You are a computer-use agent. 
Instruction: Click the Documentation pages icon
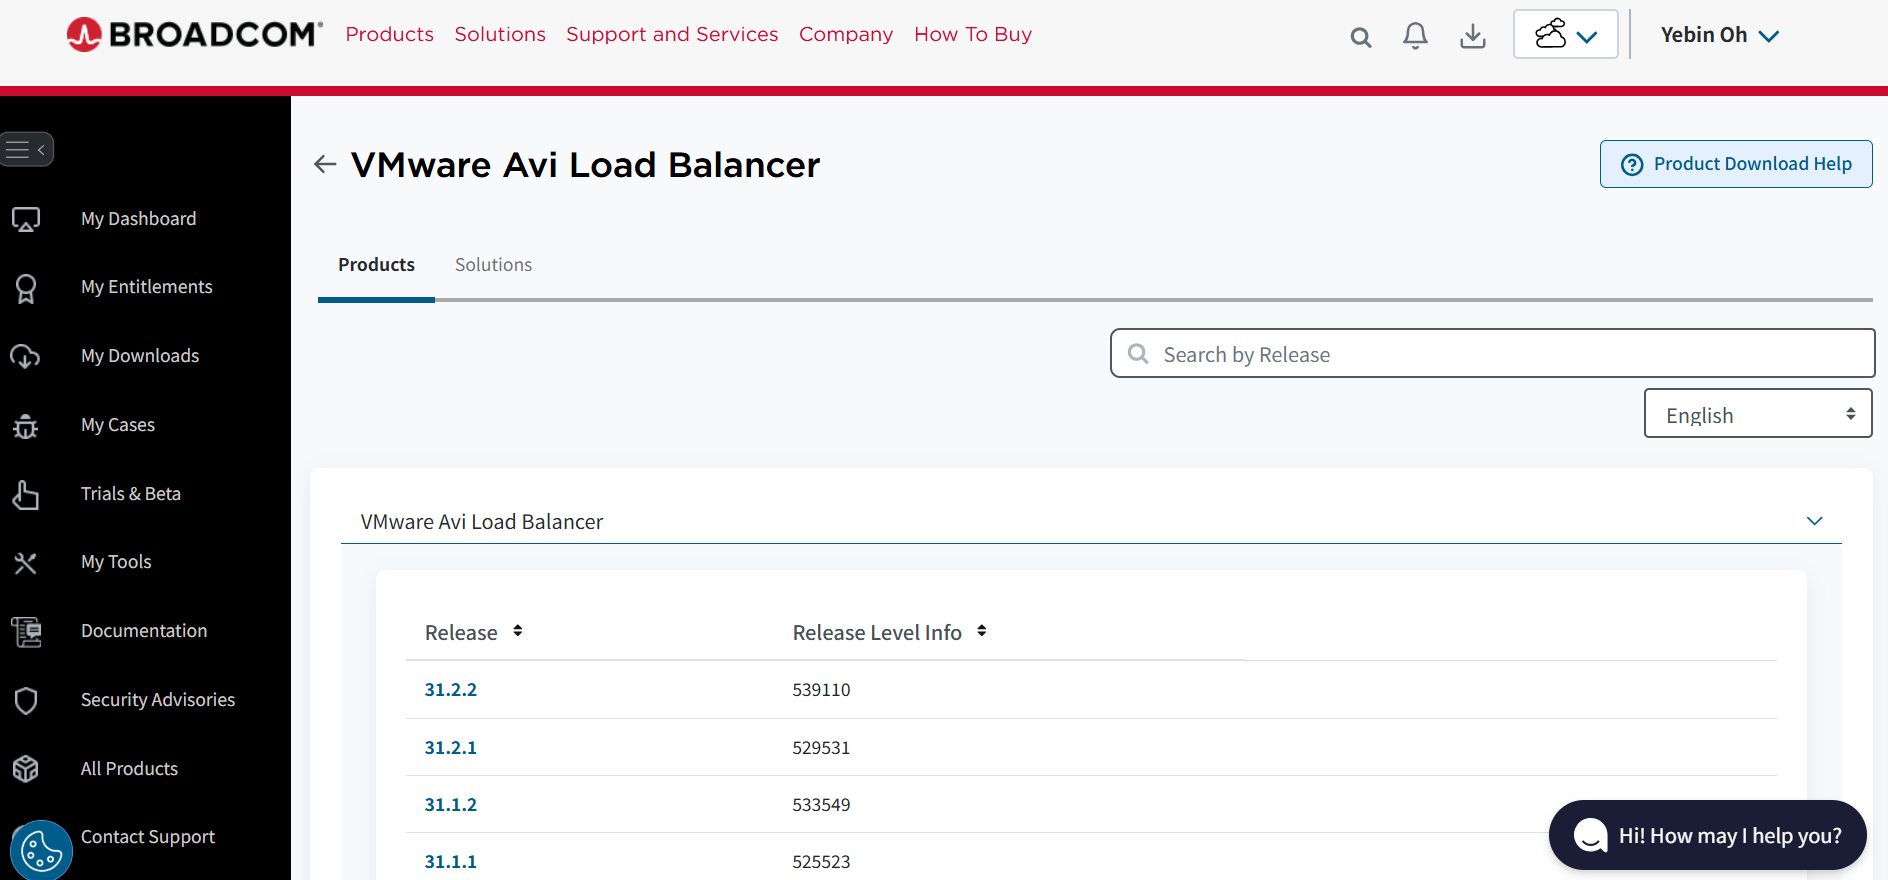[27, 632]
